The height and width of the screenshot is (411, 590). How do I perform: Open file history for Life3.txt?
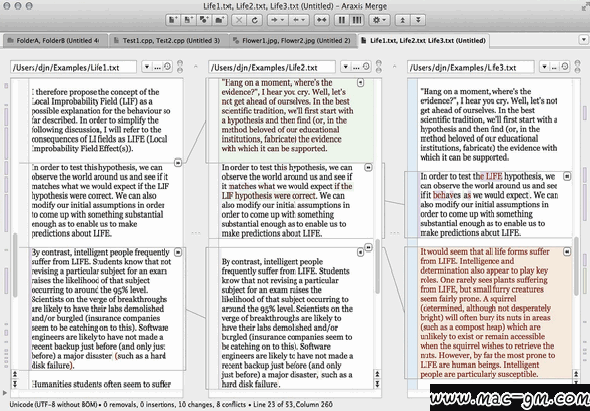point(565,67)
